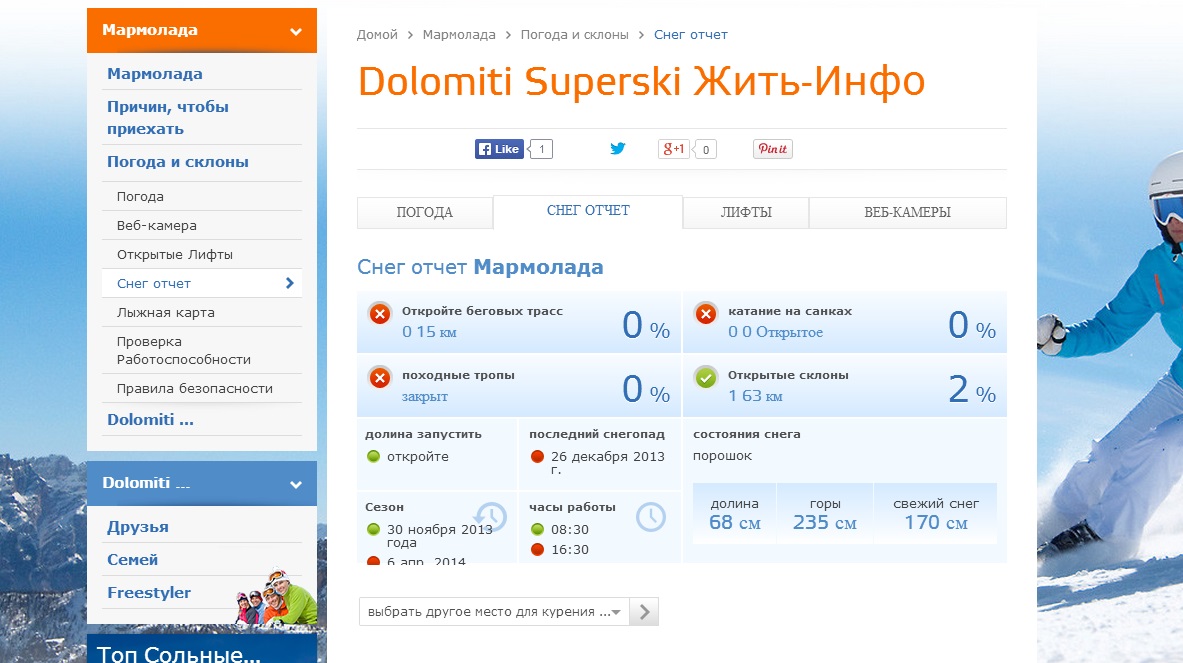Click the '0 15 км' trail length text

point(429,332)
